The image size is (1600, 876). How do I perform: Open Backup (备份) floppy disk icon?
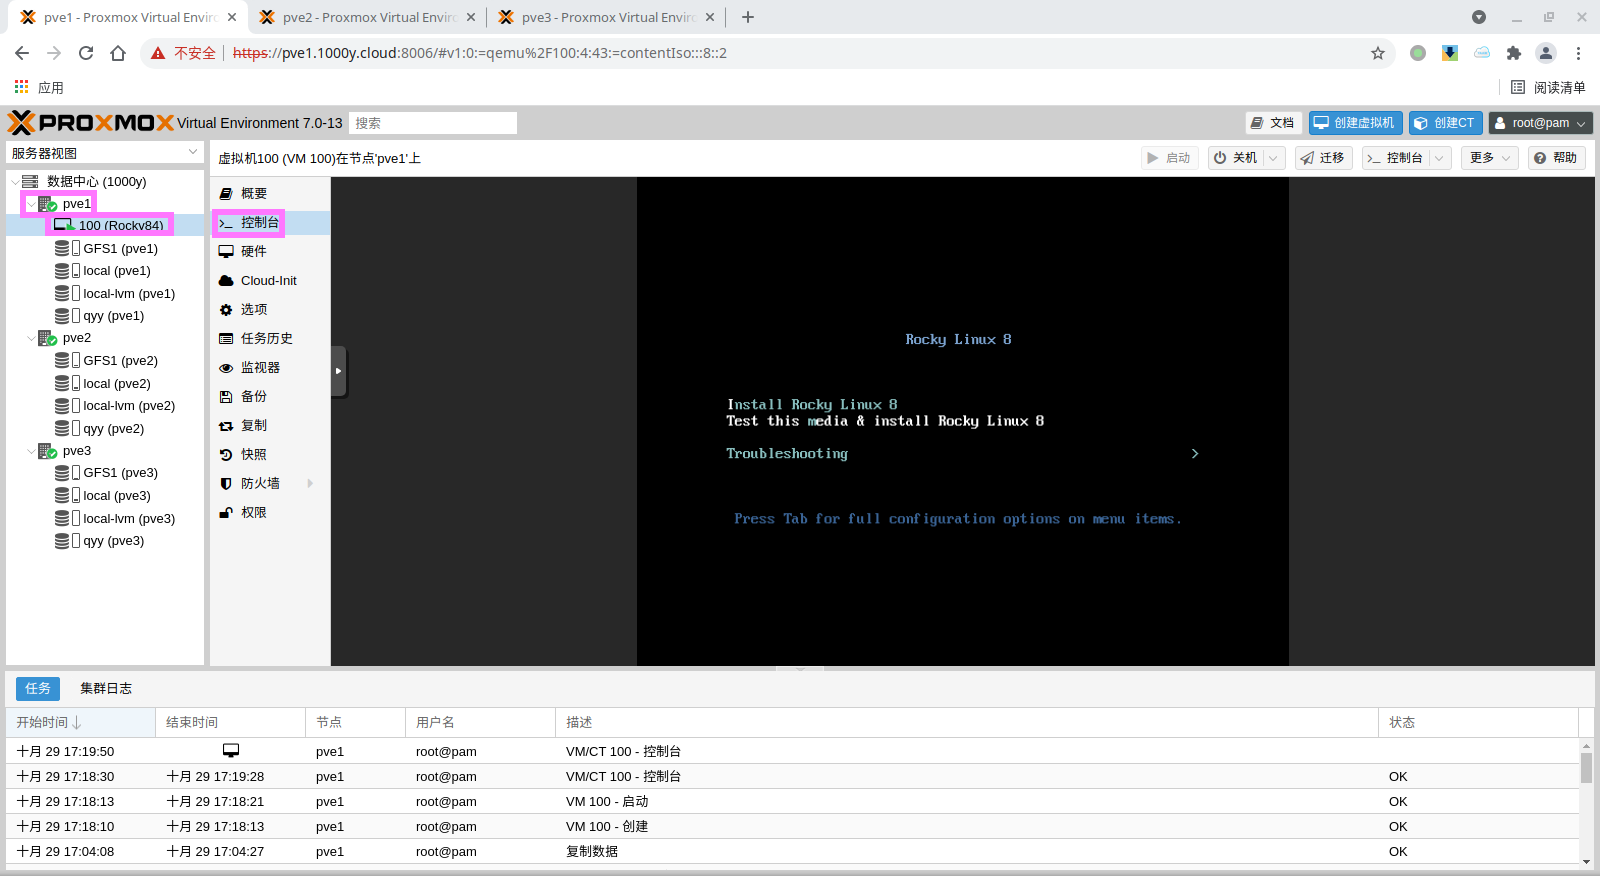(226, 397)
